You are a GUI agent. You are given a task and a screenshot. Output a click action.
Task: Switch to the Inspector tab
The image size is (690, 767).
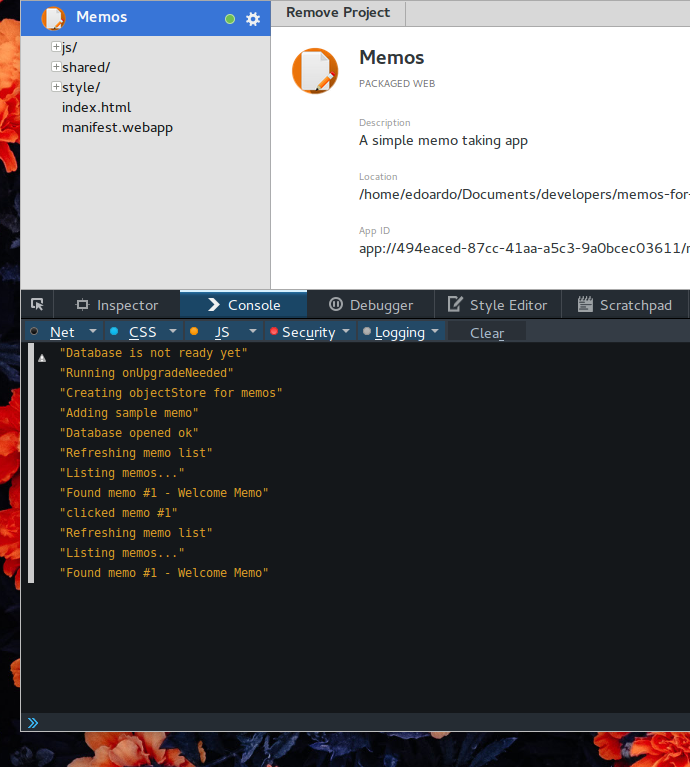[117, 305]
